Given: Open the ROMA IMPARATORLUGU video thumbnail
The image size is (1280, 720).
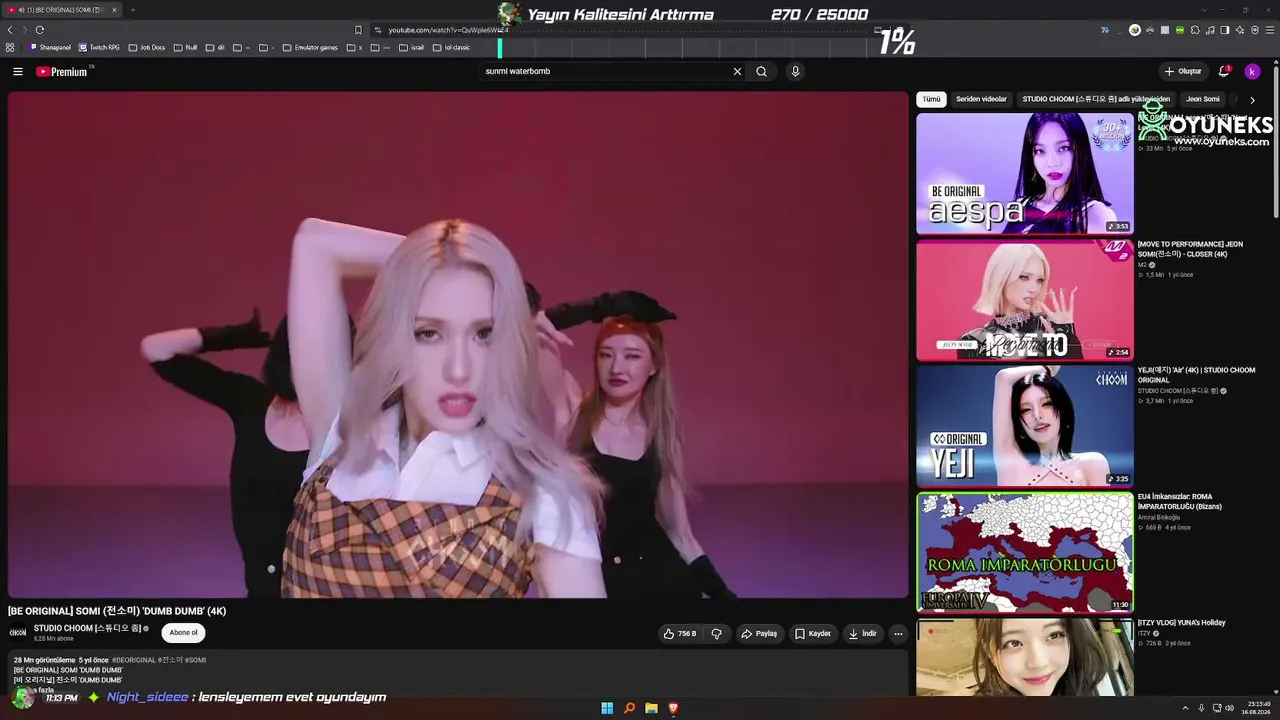Looking at the screenshot, I should click(1025, 552).
